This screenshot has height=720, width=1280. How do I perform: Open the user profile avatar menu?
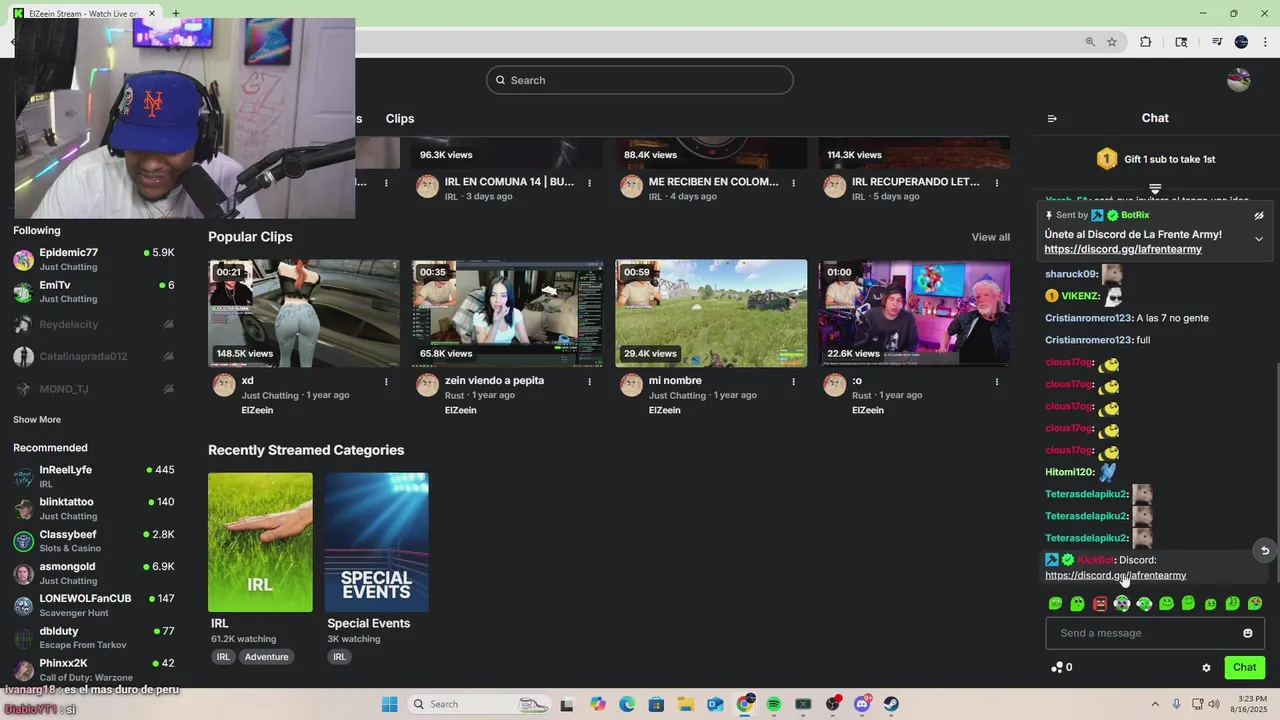click(1239, 80)
